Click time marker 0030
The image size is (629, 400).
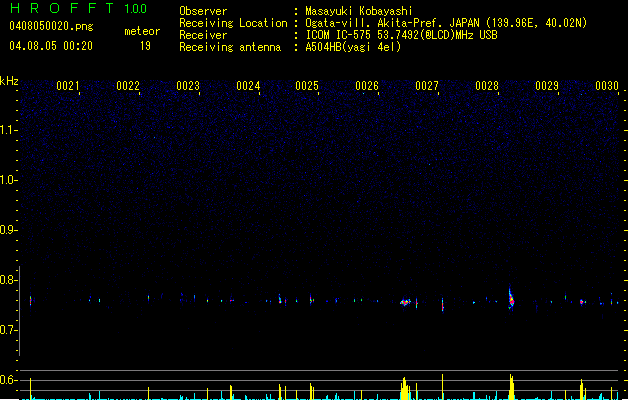click(x=607, y=85)
